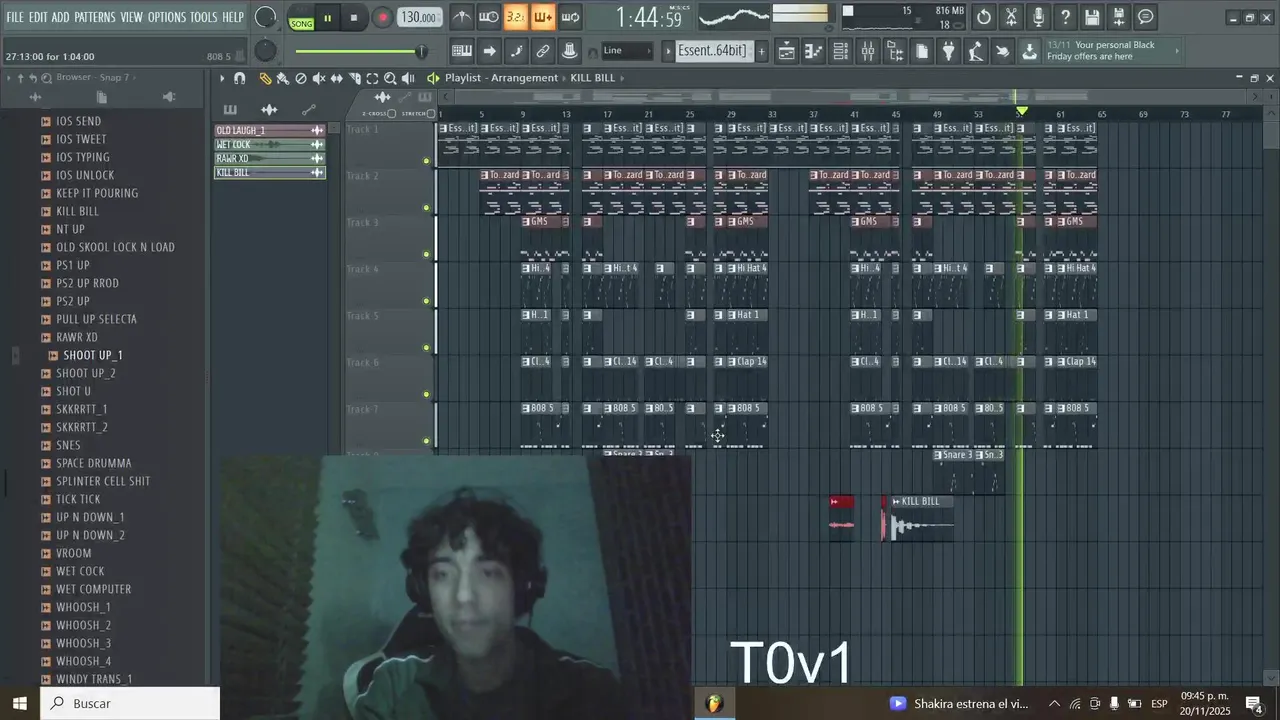The width and height of the screenshot is (1280, 720).
Task: Open the TOOLS menu
Action: click(203, 17)
